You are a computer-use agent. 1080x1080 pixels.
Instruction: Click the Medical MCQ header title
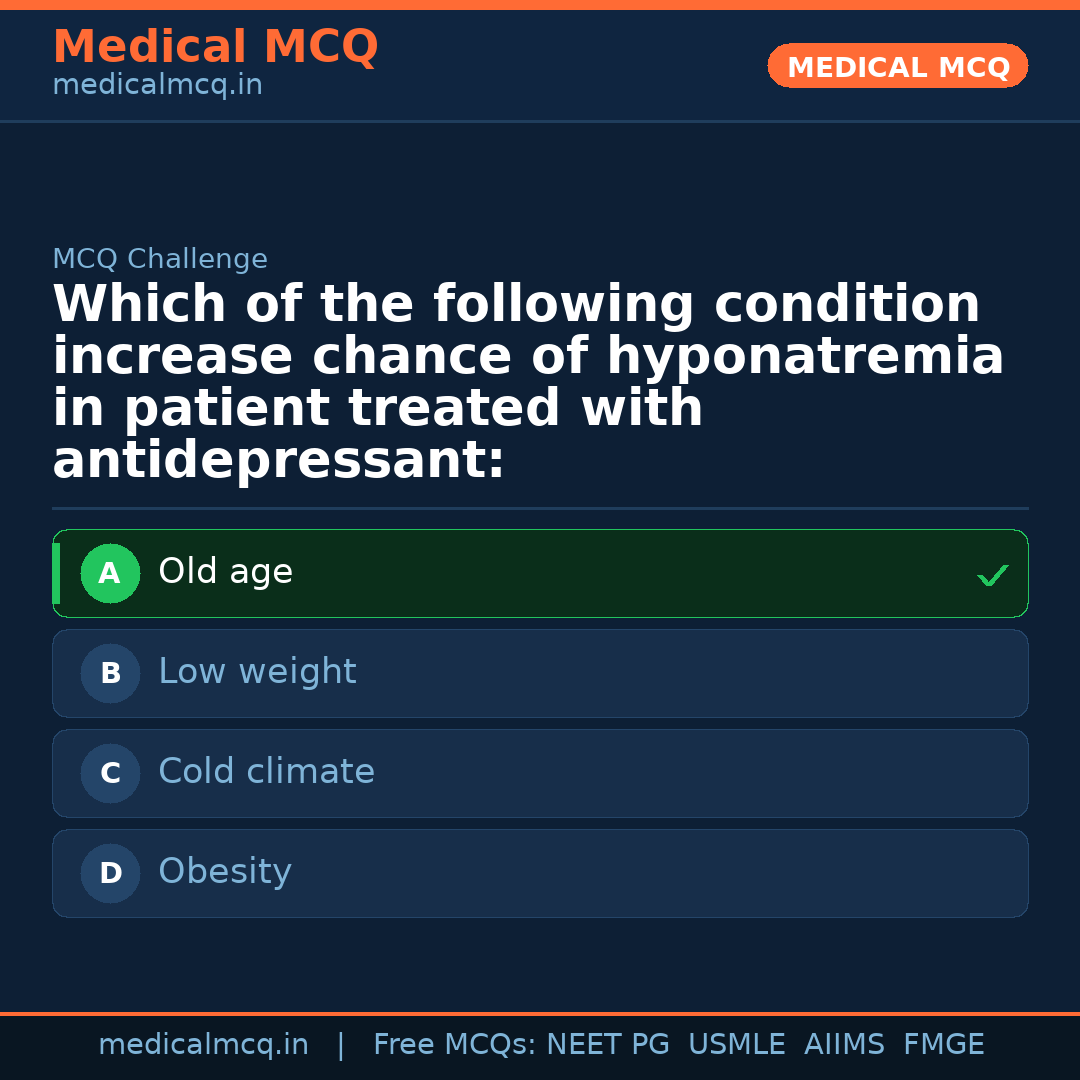[215, 47]
